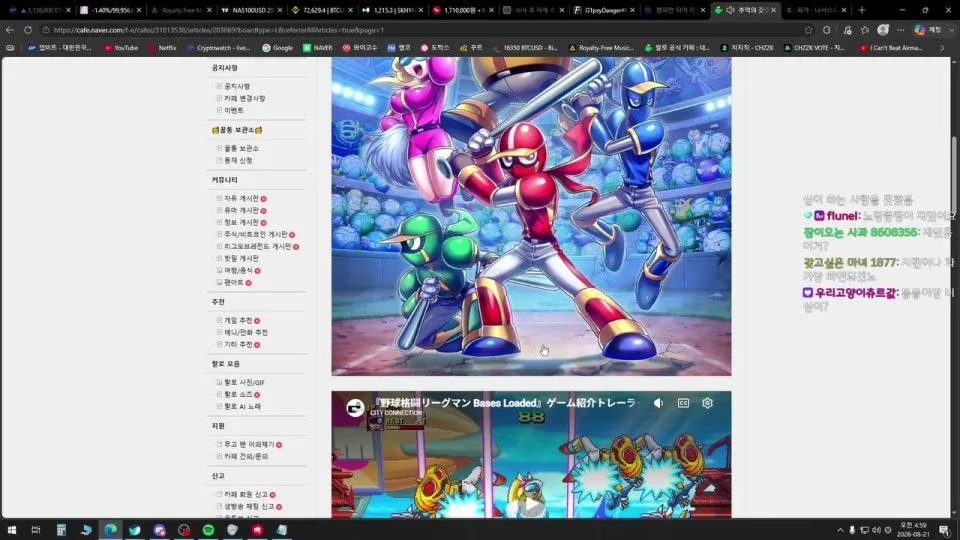The height and width of the screenshot is (540, 960).
Task: Click the page vertical scrollbar thumb
Action: click(x=954, y=178)
